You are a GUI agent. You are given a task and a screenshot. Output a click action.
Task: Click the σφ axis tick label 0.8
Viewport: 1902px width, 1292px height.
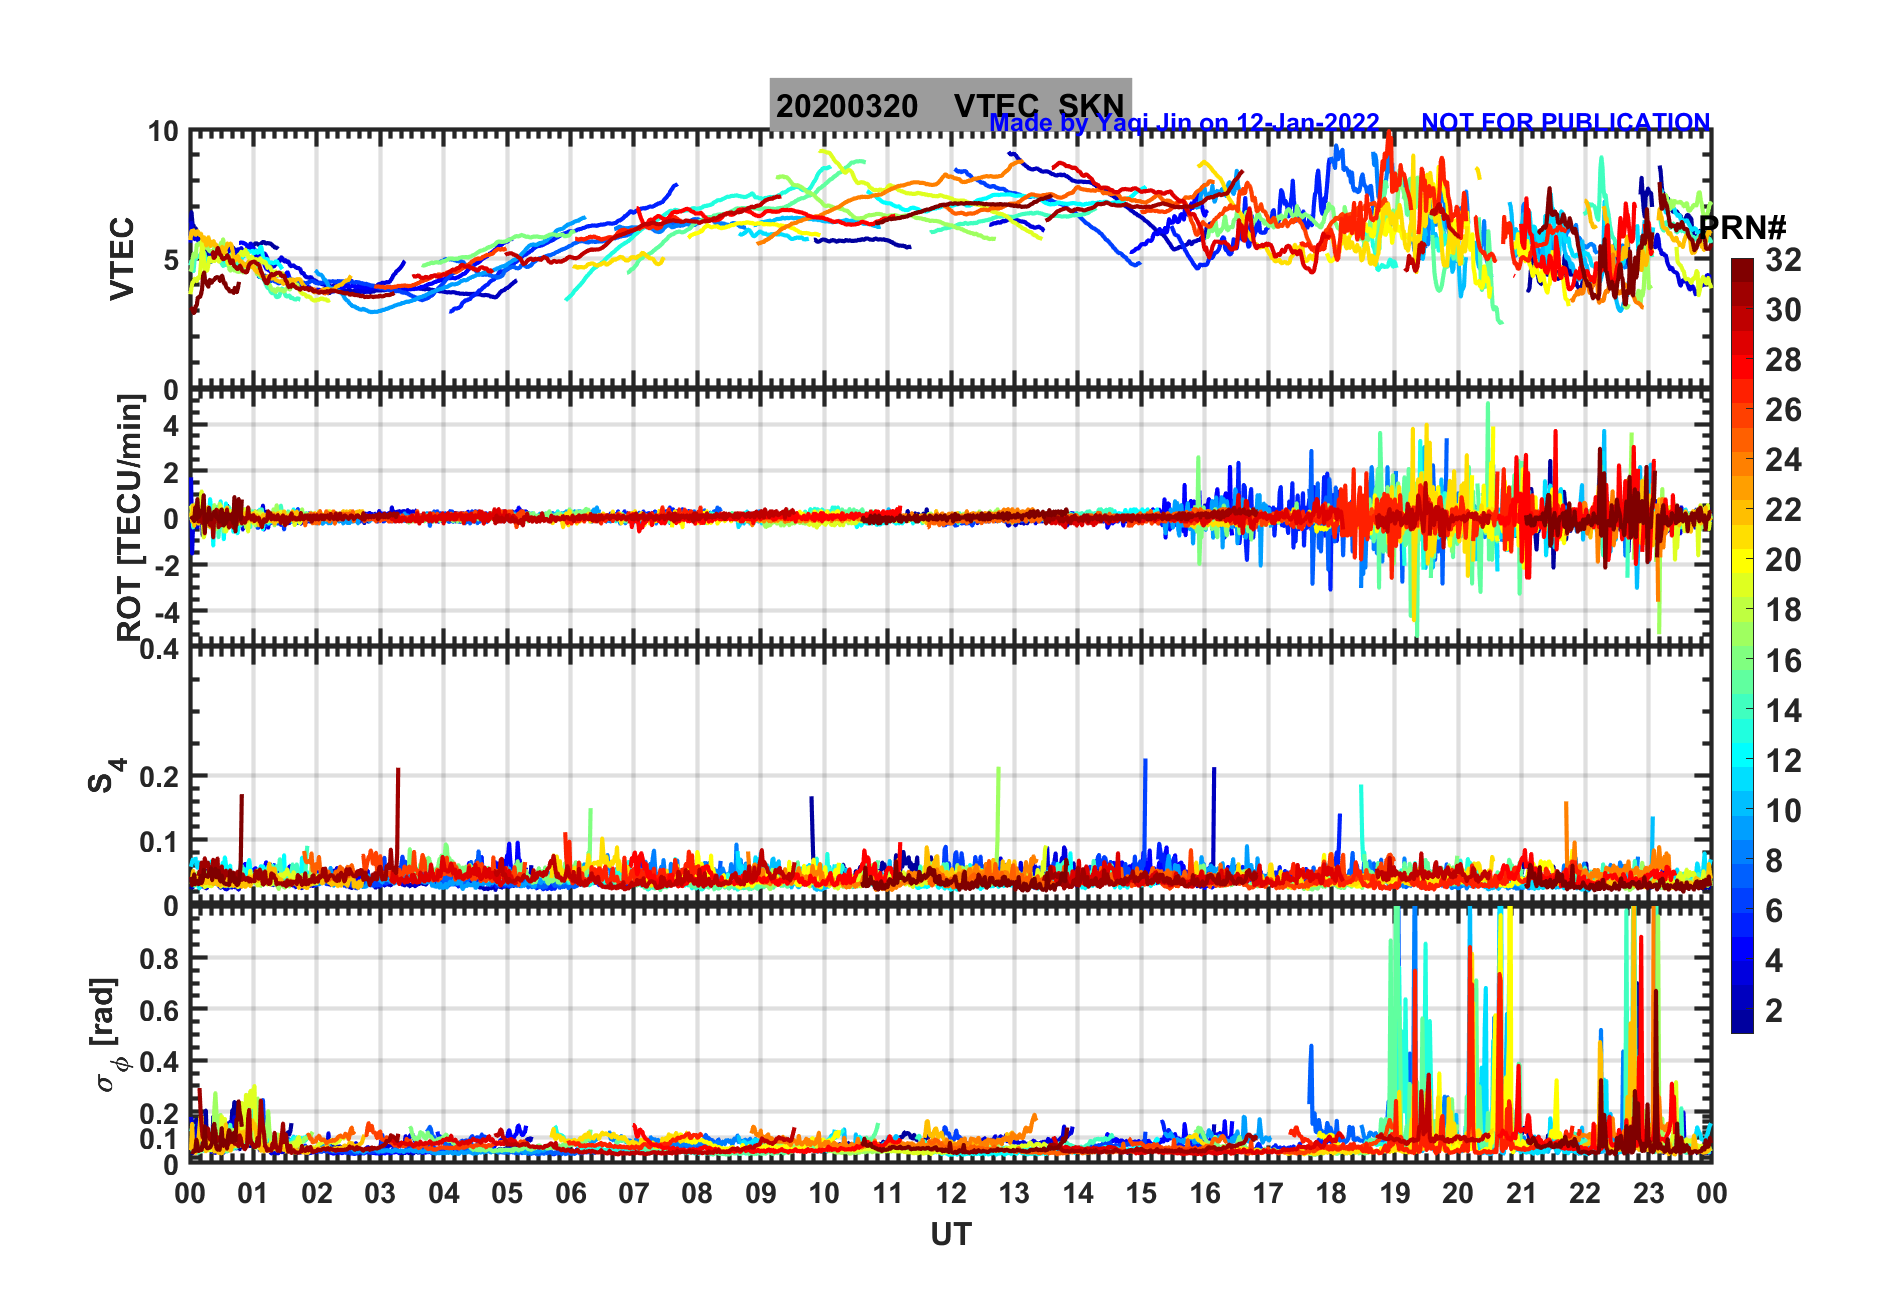[x=160, y=958]
